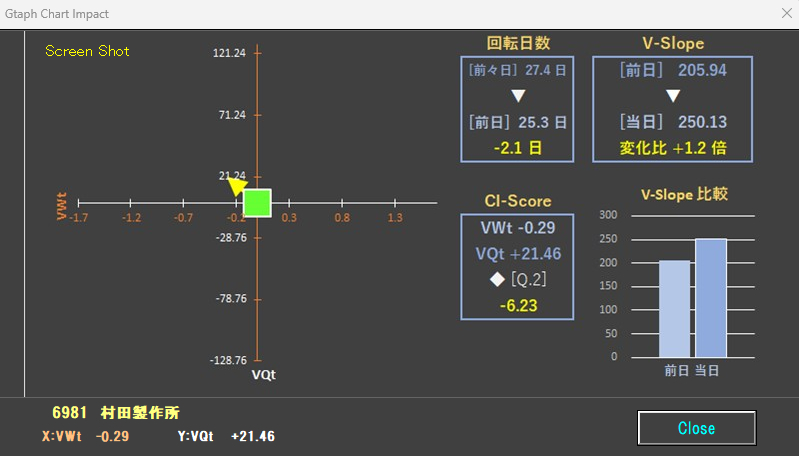The image size is (799, 456).
Task: Click the white diamond beside [Q.2]
Action: 497,279
